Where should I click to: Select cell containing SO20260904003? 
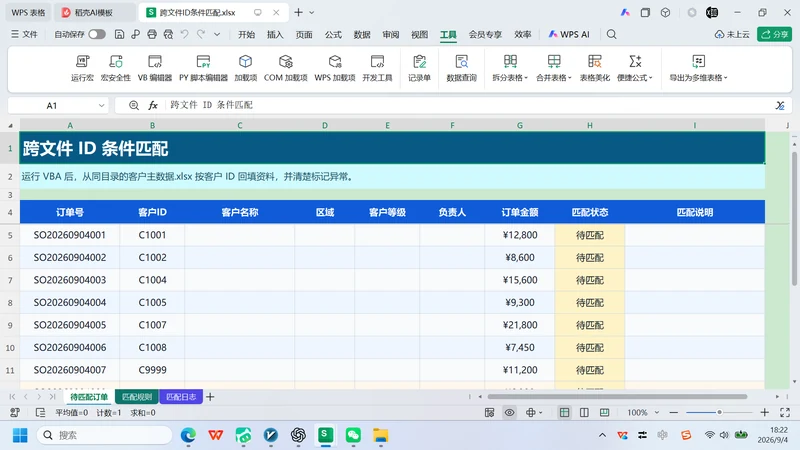point(70,280)
